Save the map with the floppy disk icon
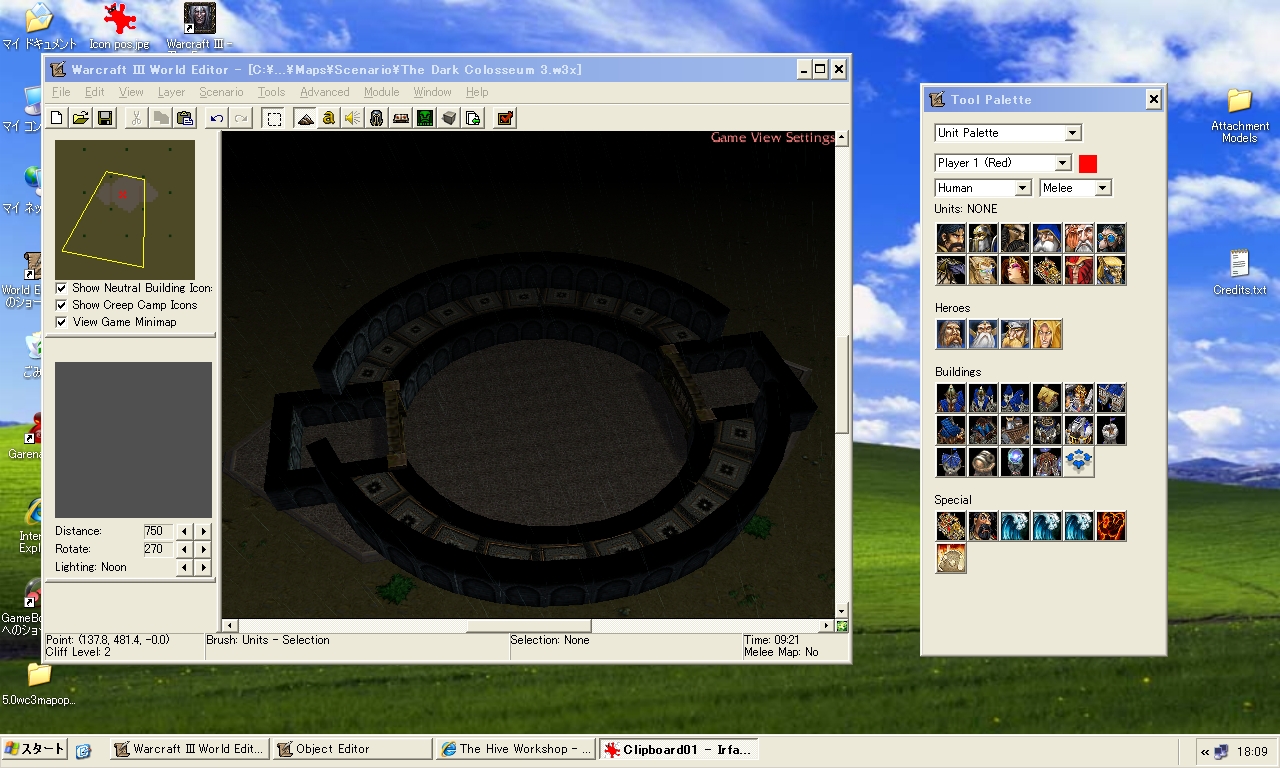 click(104, 118)
